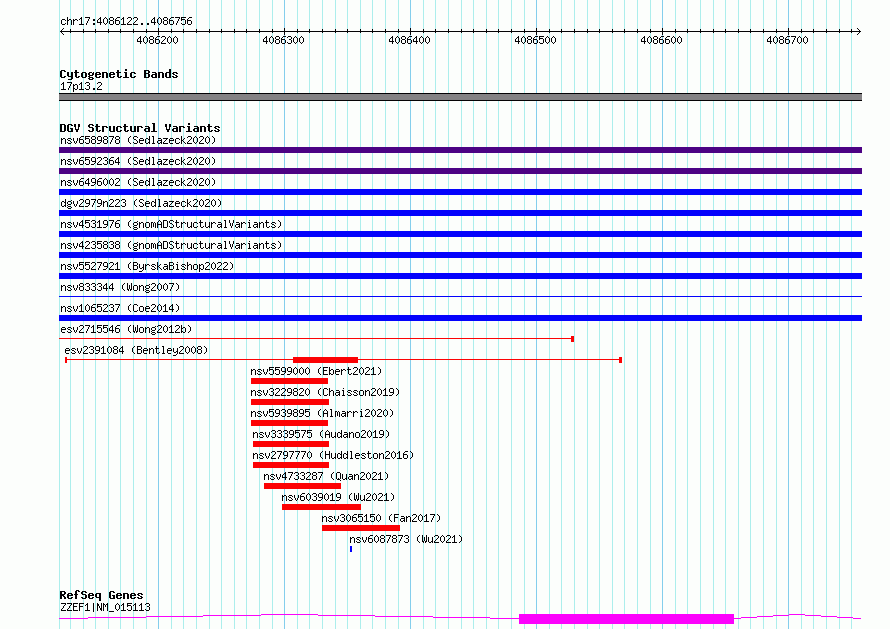This screenshot has width=890, height=629.
Task: Click the chr17:4086122..4086756 region label
Action: [126, 21]
